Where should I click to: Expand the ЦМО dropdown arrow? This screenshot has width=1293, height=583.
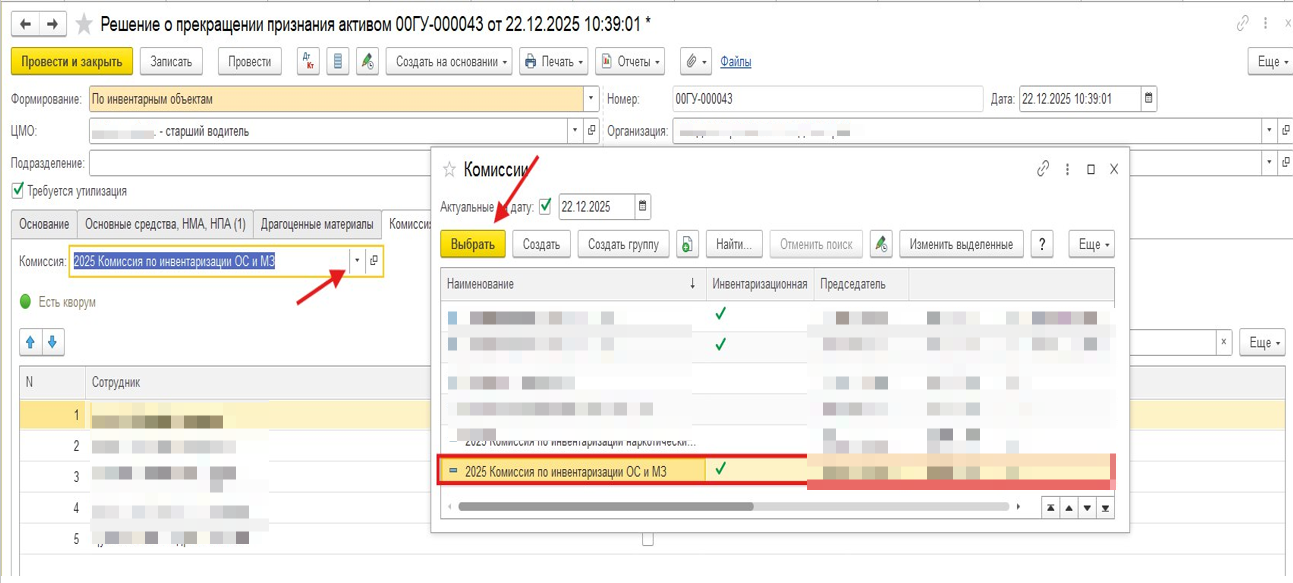click(574, 130)
